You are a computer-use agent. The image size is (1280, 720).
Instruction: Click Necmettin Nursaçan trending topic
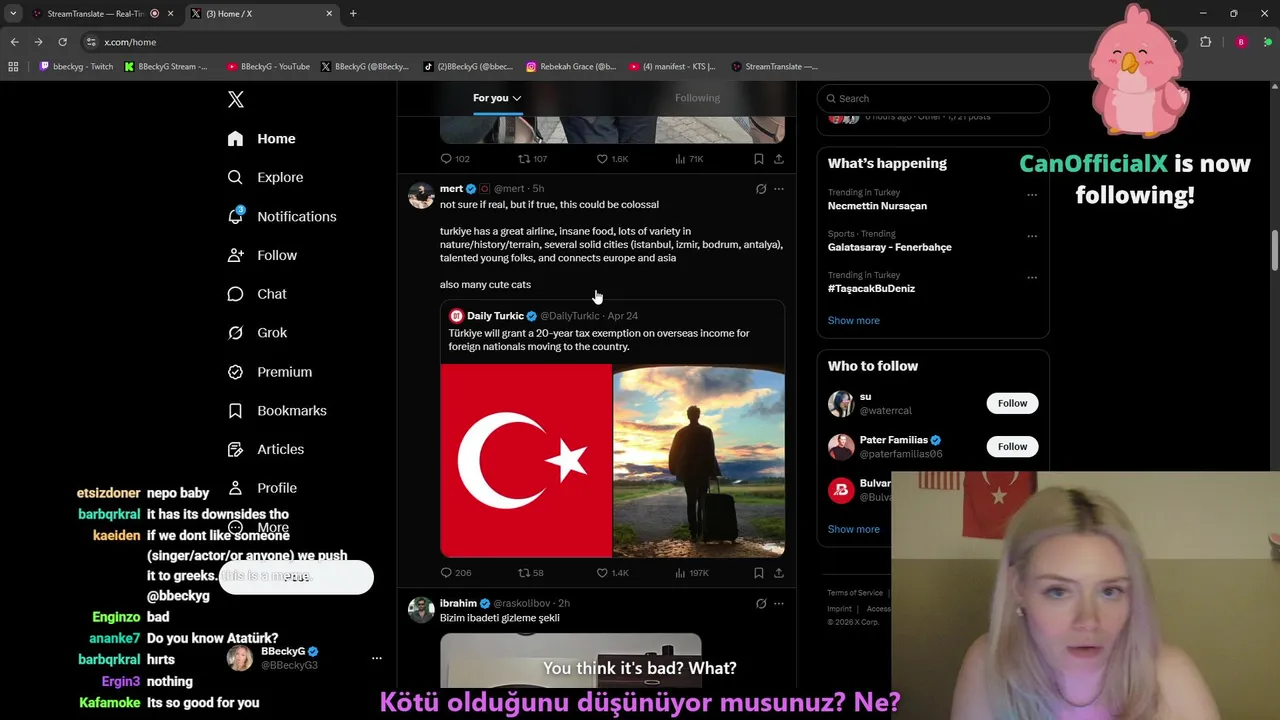pos(877,206)
